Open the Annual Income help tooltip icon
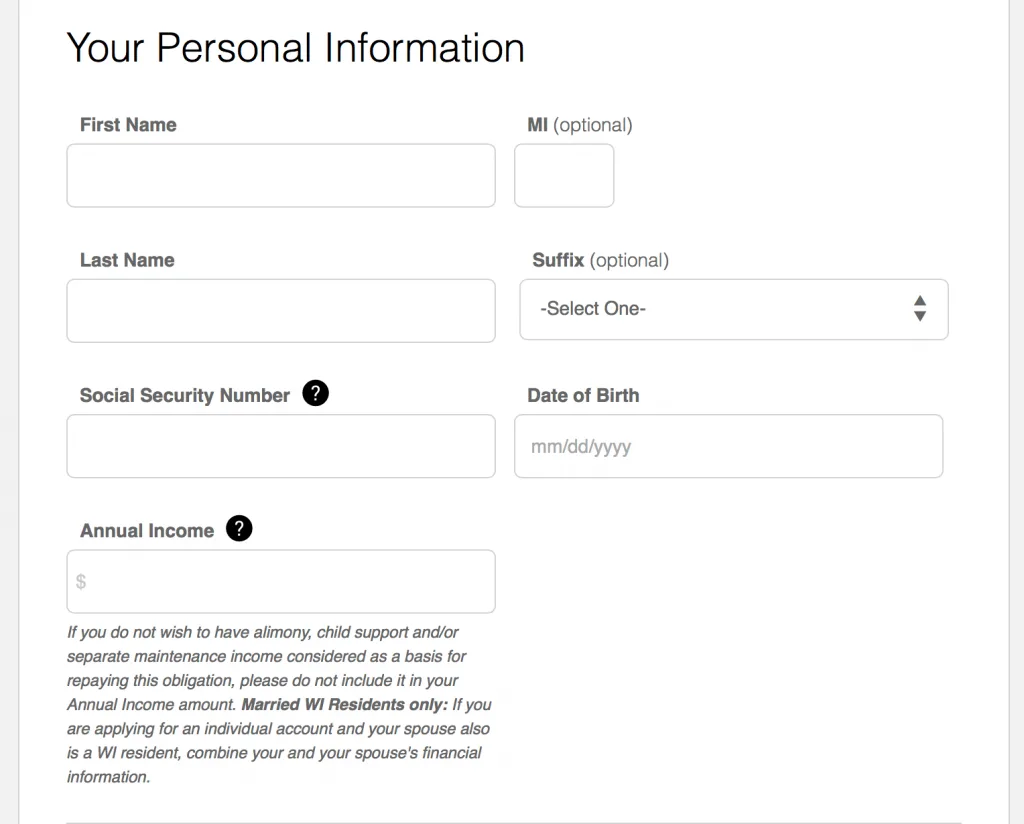The image size is (1024, 824). click(x=239, y=529)
